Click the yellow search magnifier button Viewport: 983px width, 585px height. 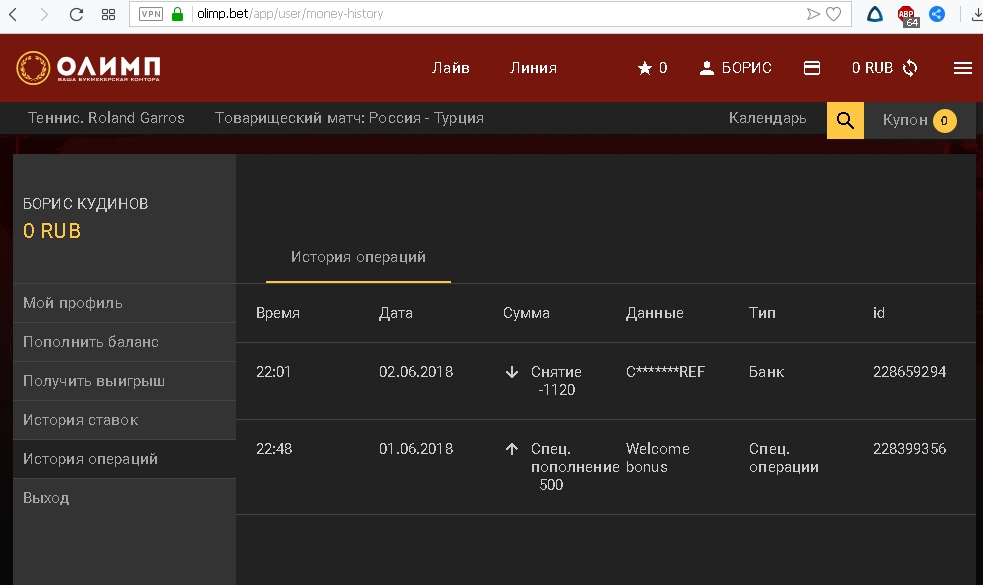845,121
